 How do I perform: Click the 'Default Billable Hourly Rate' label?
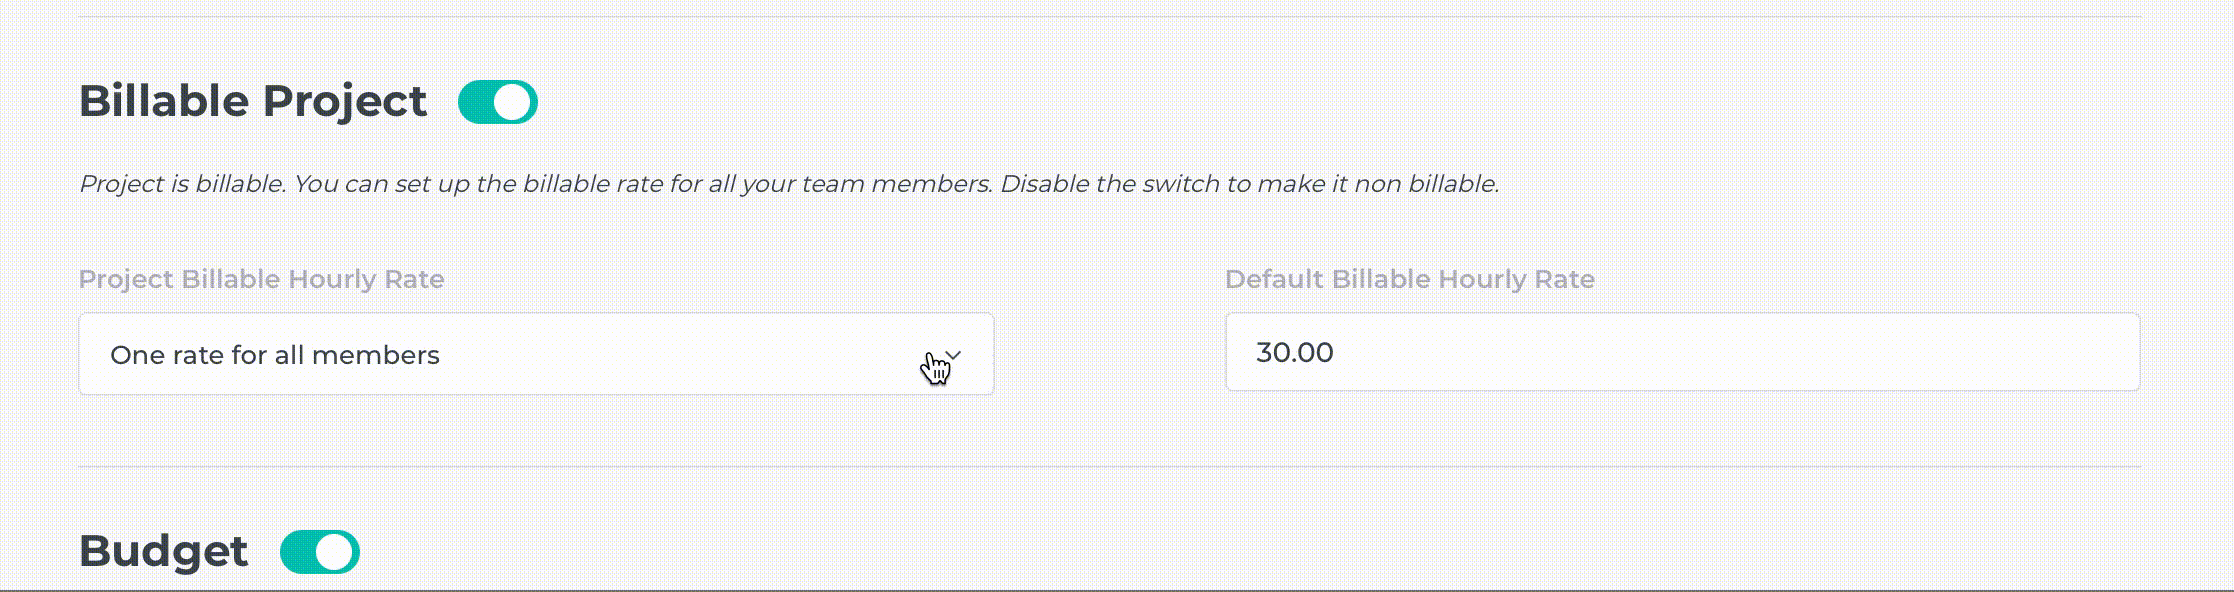click(x=1409, y=279)
